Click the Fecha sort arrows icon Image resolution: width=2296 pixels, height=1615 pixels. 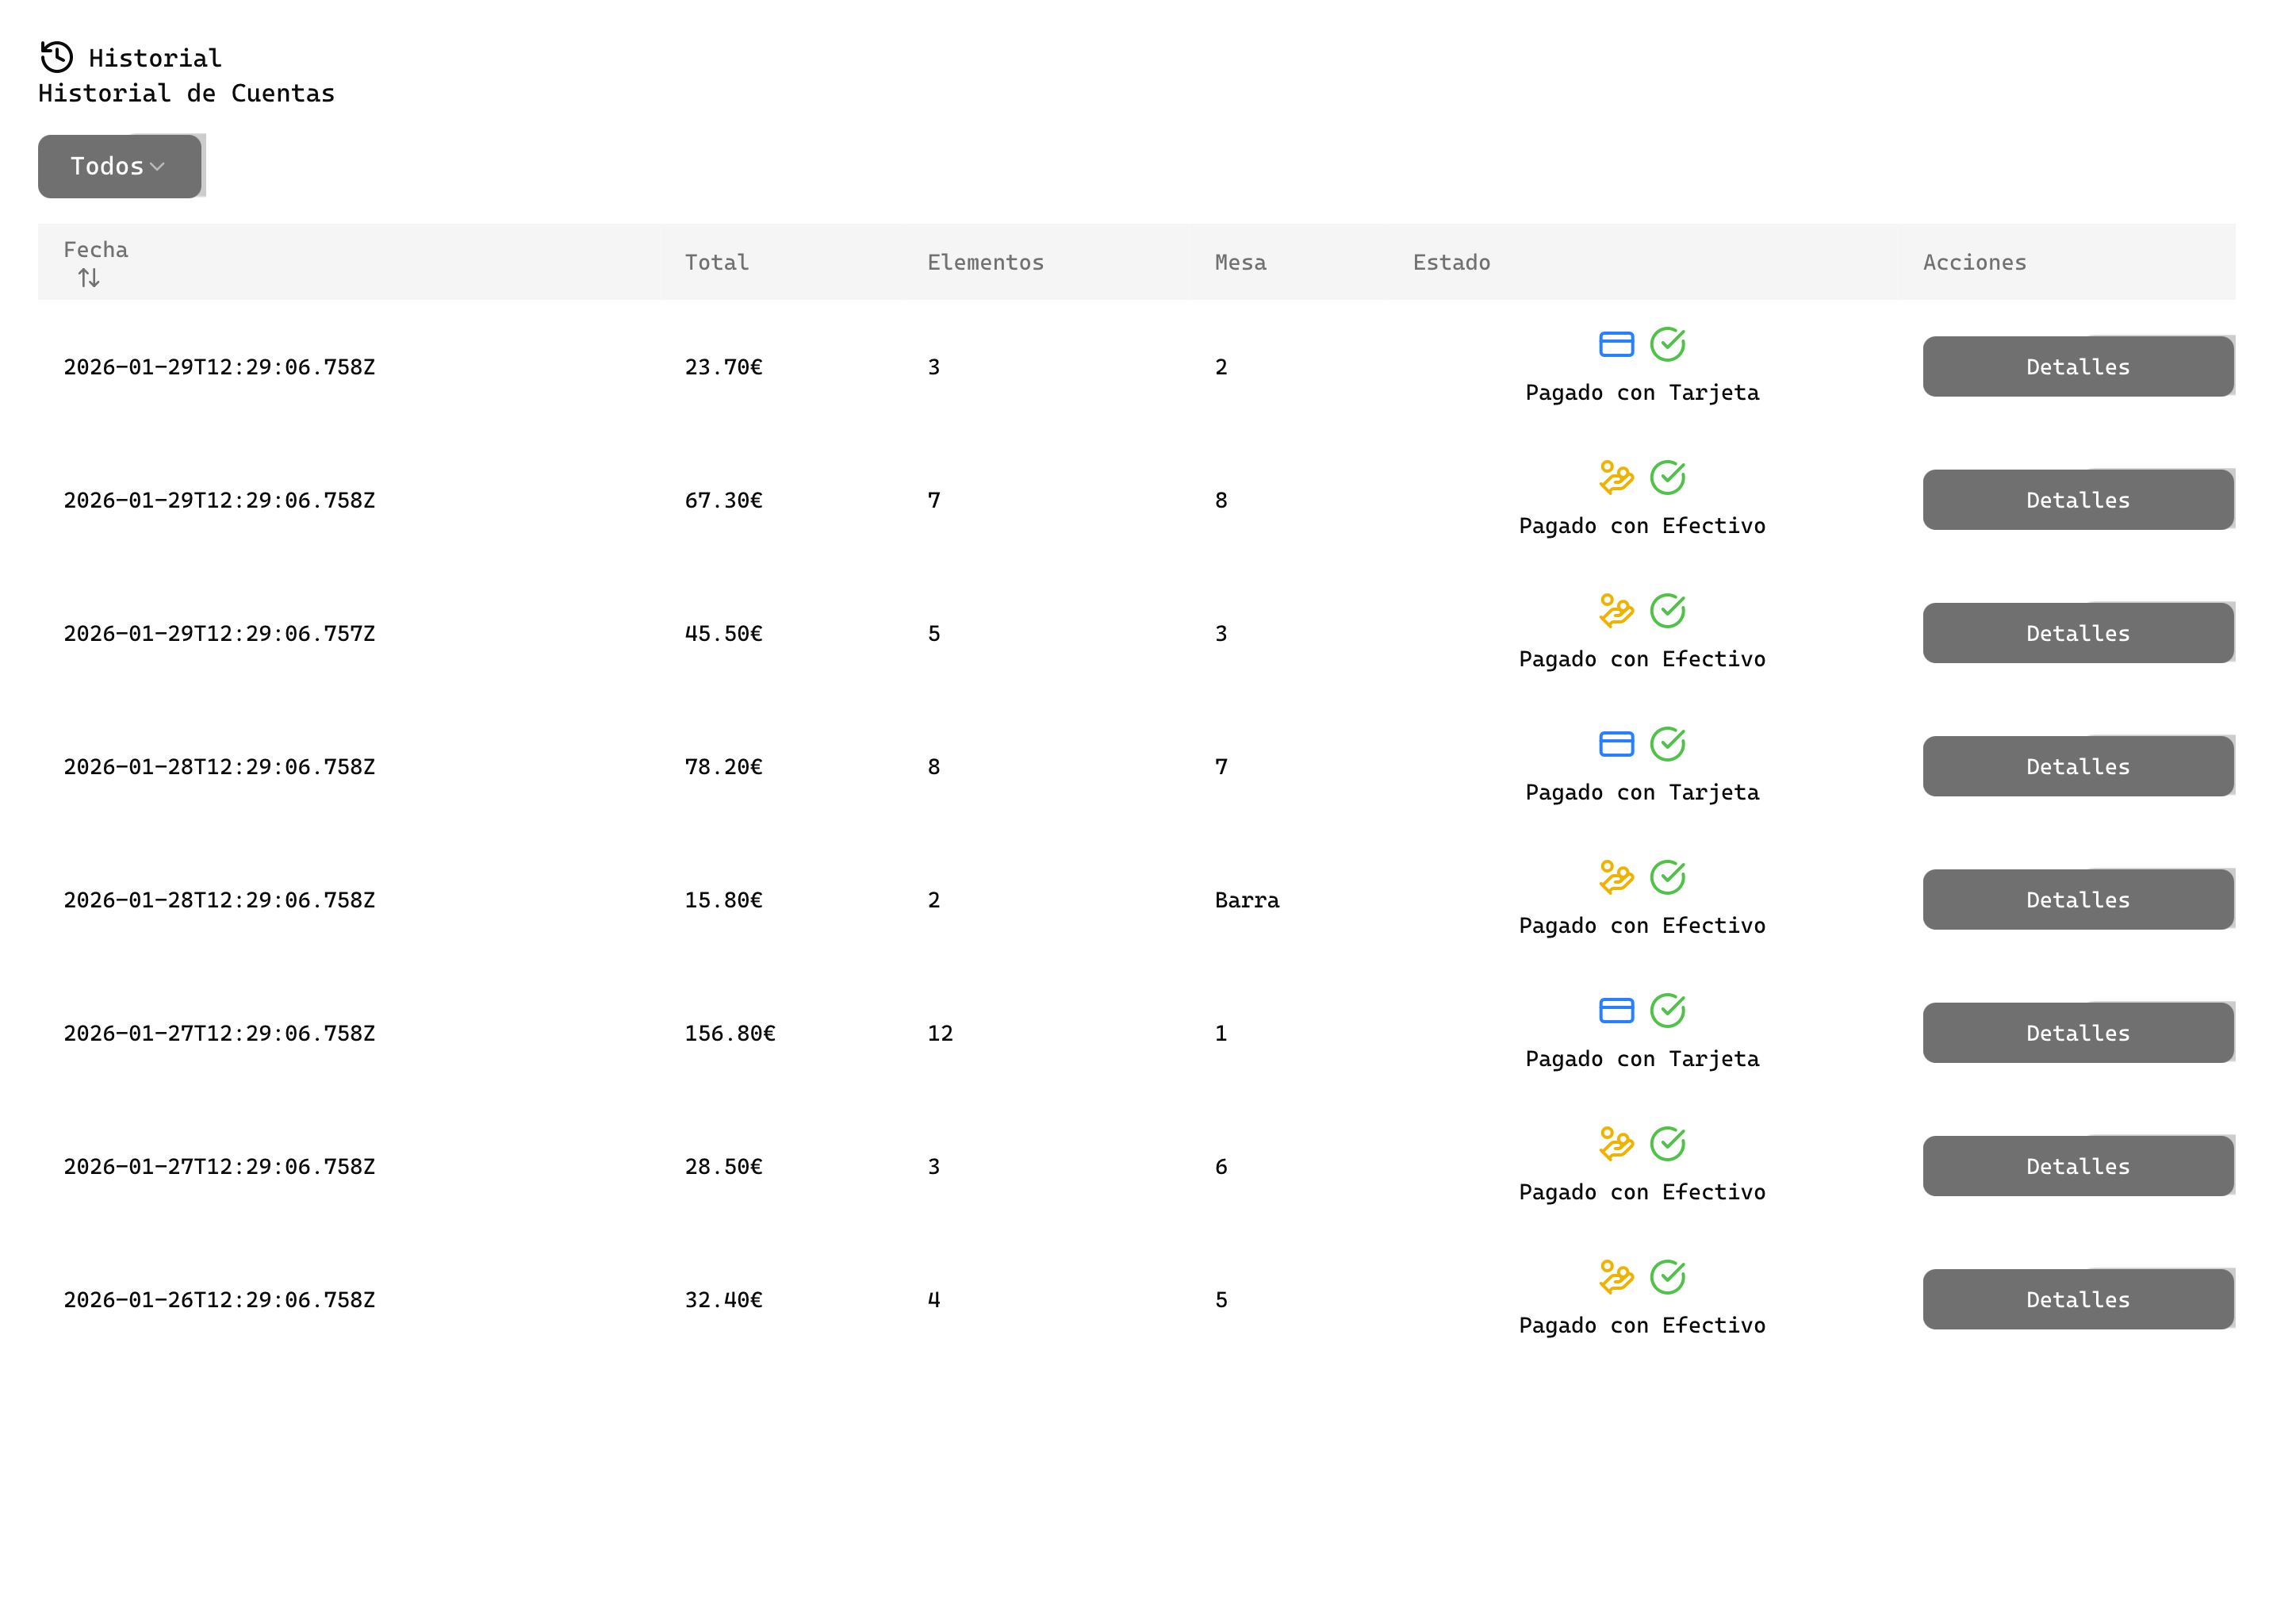89,278
